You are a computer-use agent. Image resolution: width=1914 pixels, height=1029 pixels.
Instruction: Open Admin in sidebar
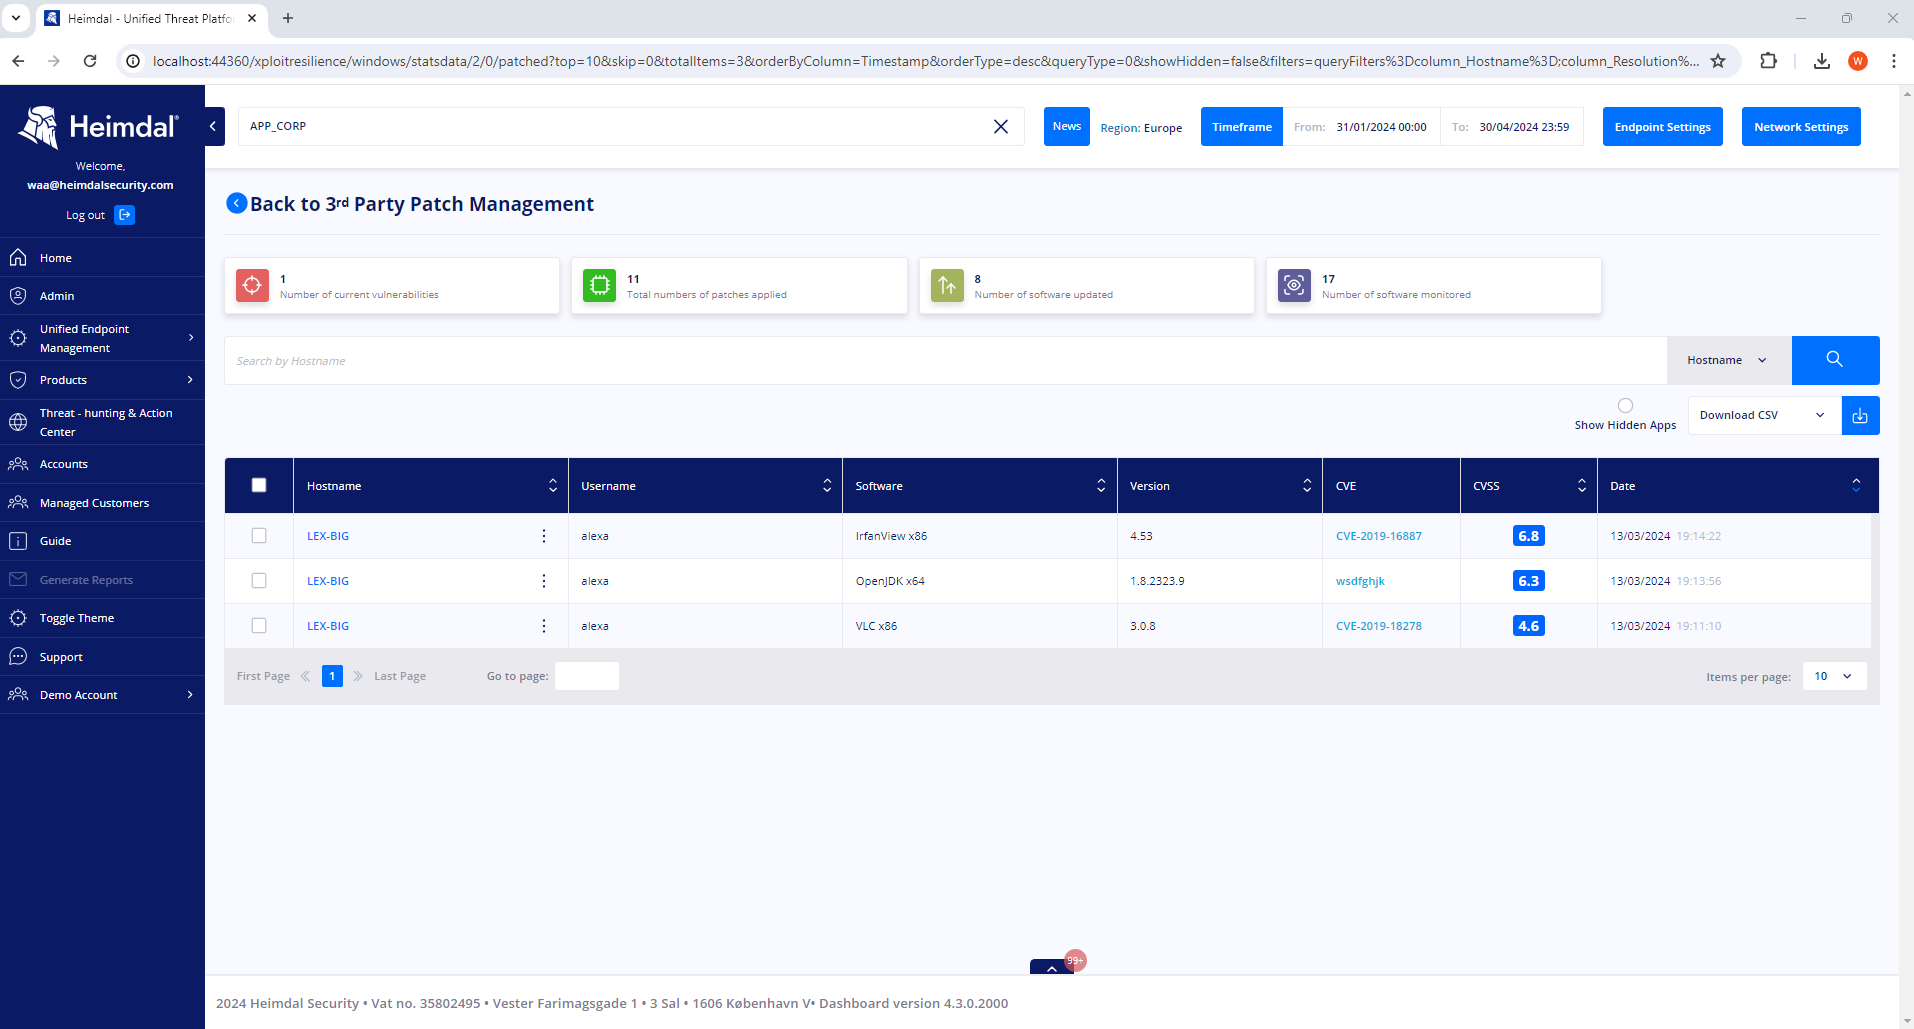102,296
